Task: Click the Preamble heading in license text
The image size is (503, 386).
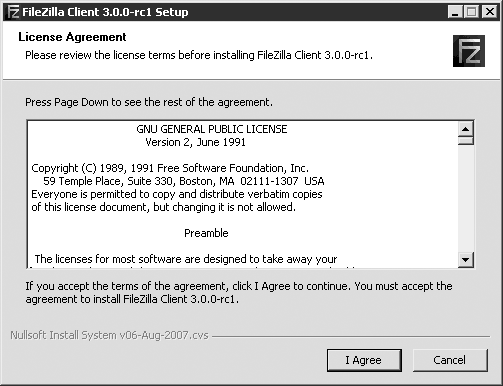Action: pos(206,233)
